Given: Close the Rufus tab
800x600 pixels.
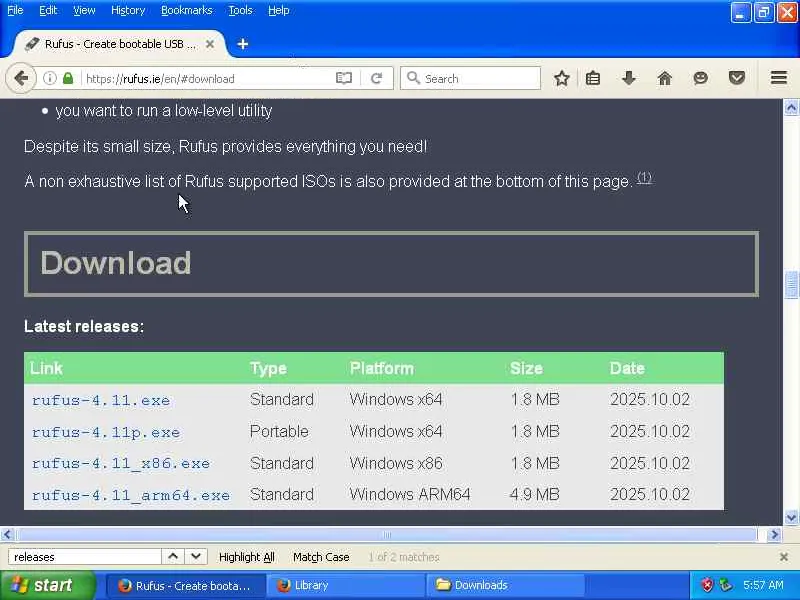Looking at the screenshot, I should pos(210,44).
